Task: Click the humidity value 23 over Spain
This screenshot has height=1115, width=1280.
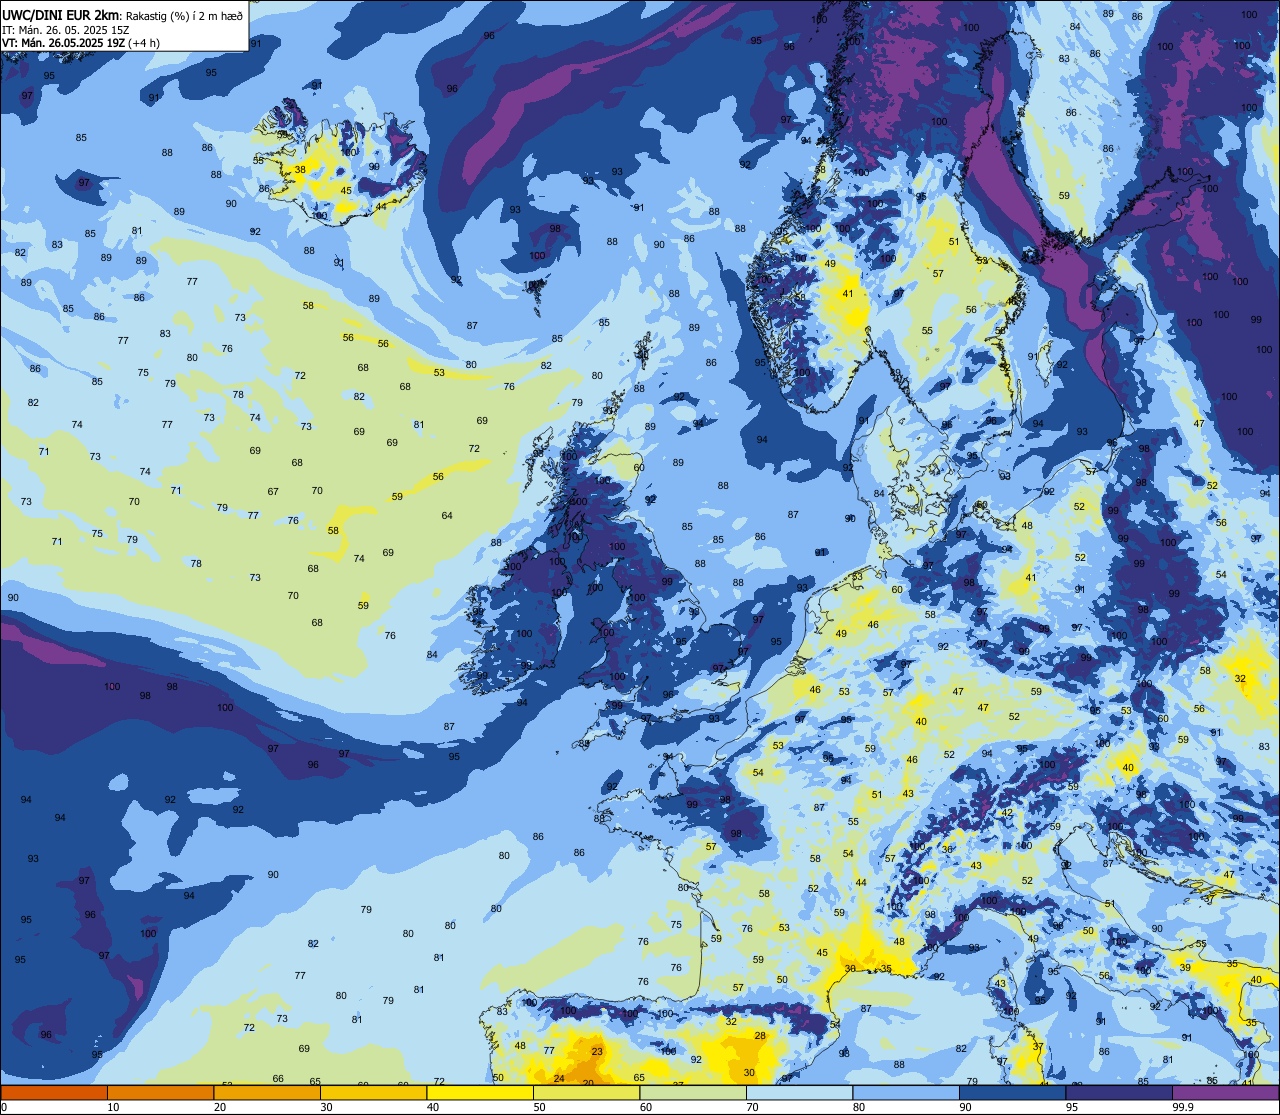Action: [597, 1051]
